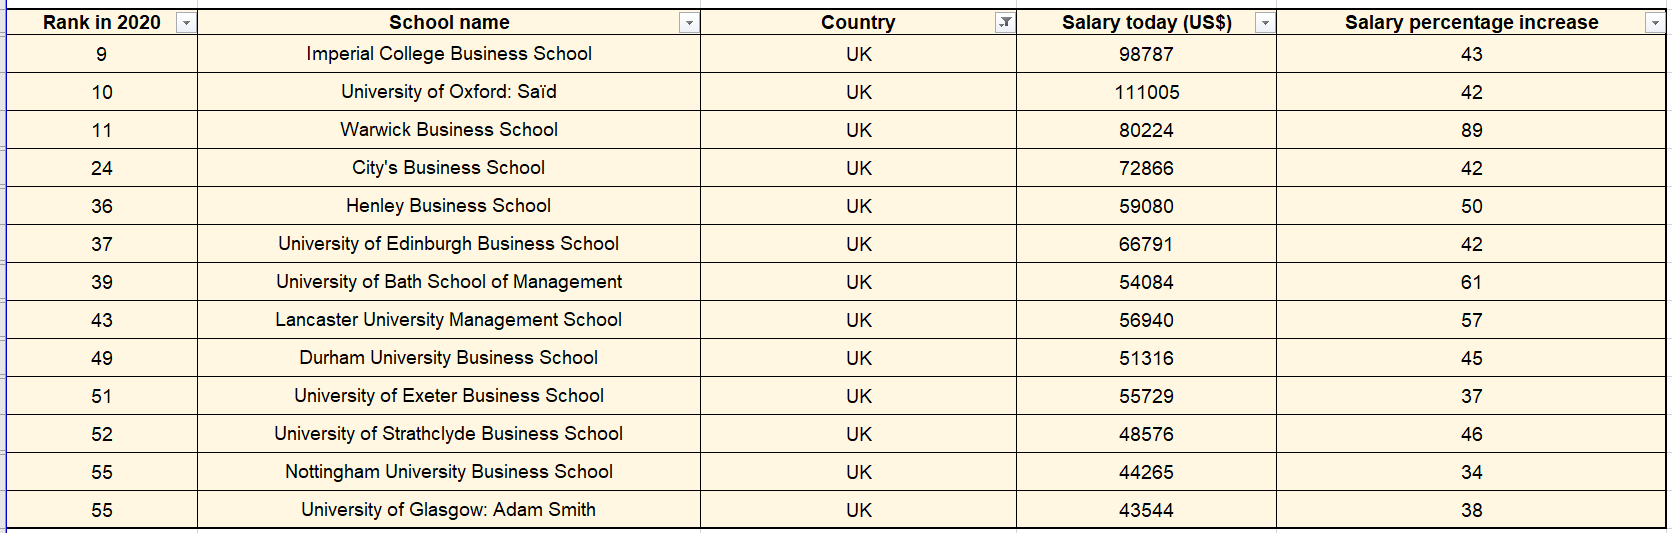Image resolution: width=1672 pixels, height=533 pixels.
Task: Select Nottingham University Business School cell
Action: coord(448,472)
